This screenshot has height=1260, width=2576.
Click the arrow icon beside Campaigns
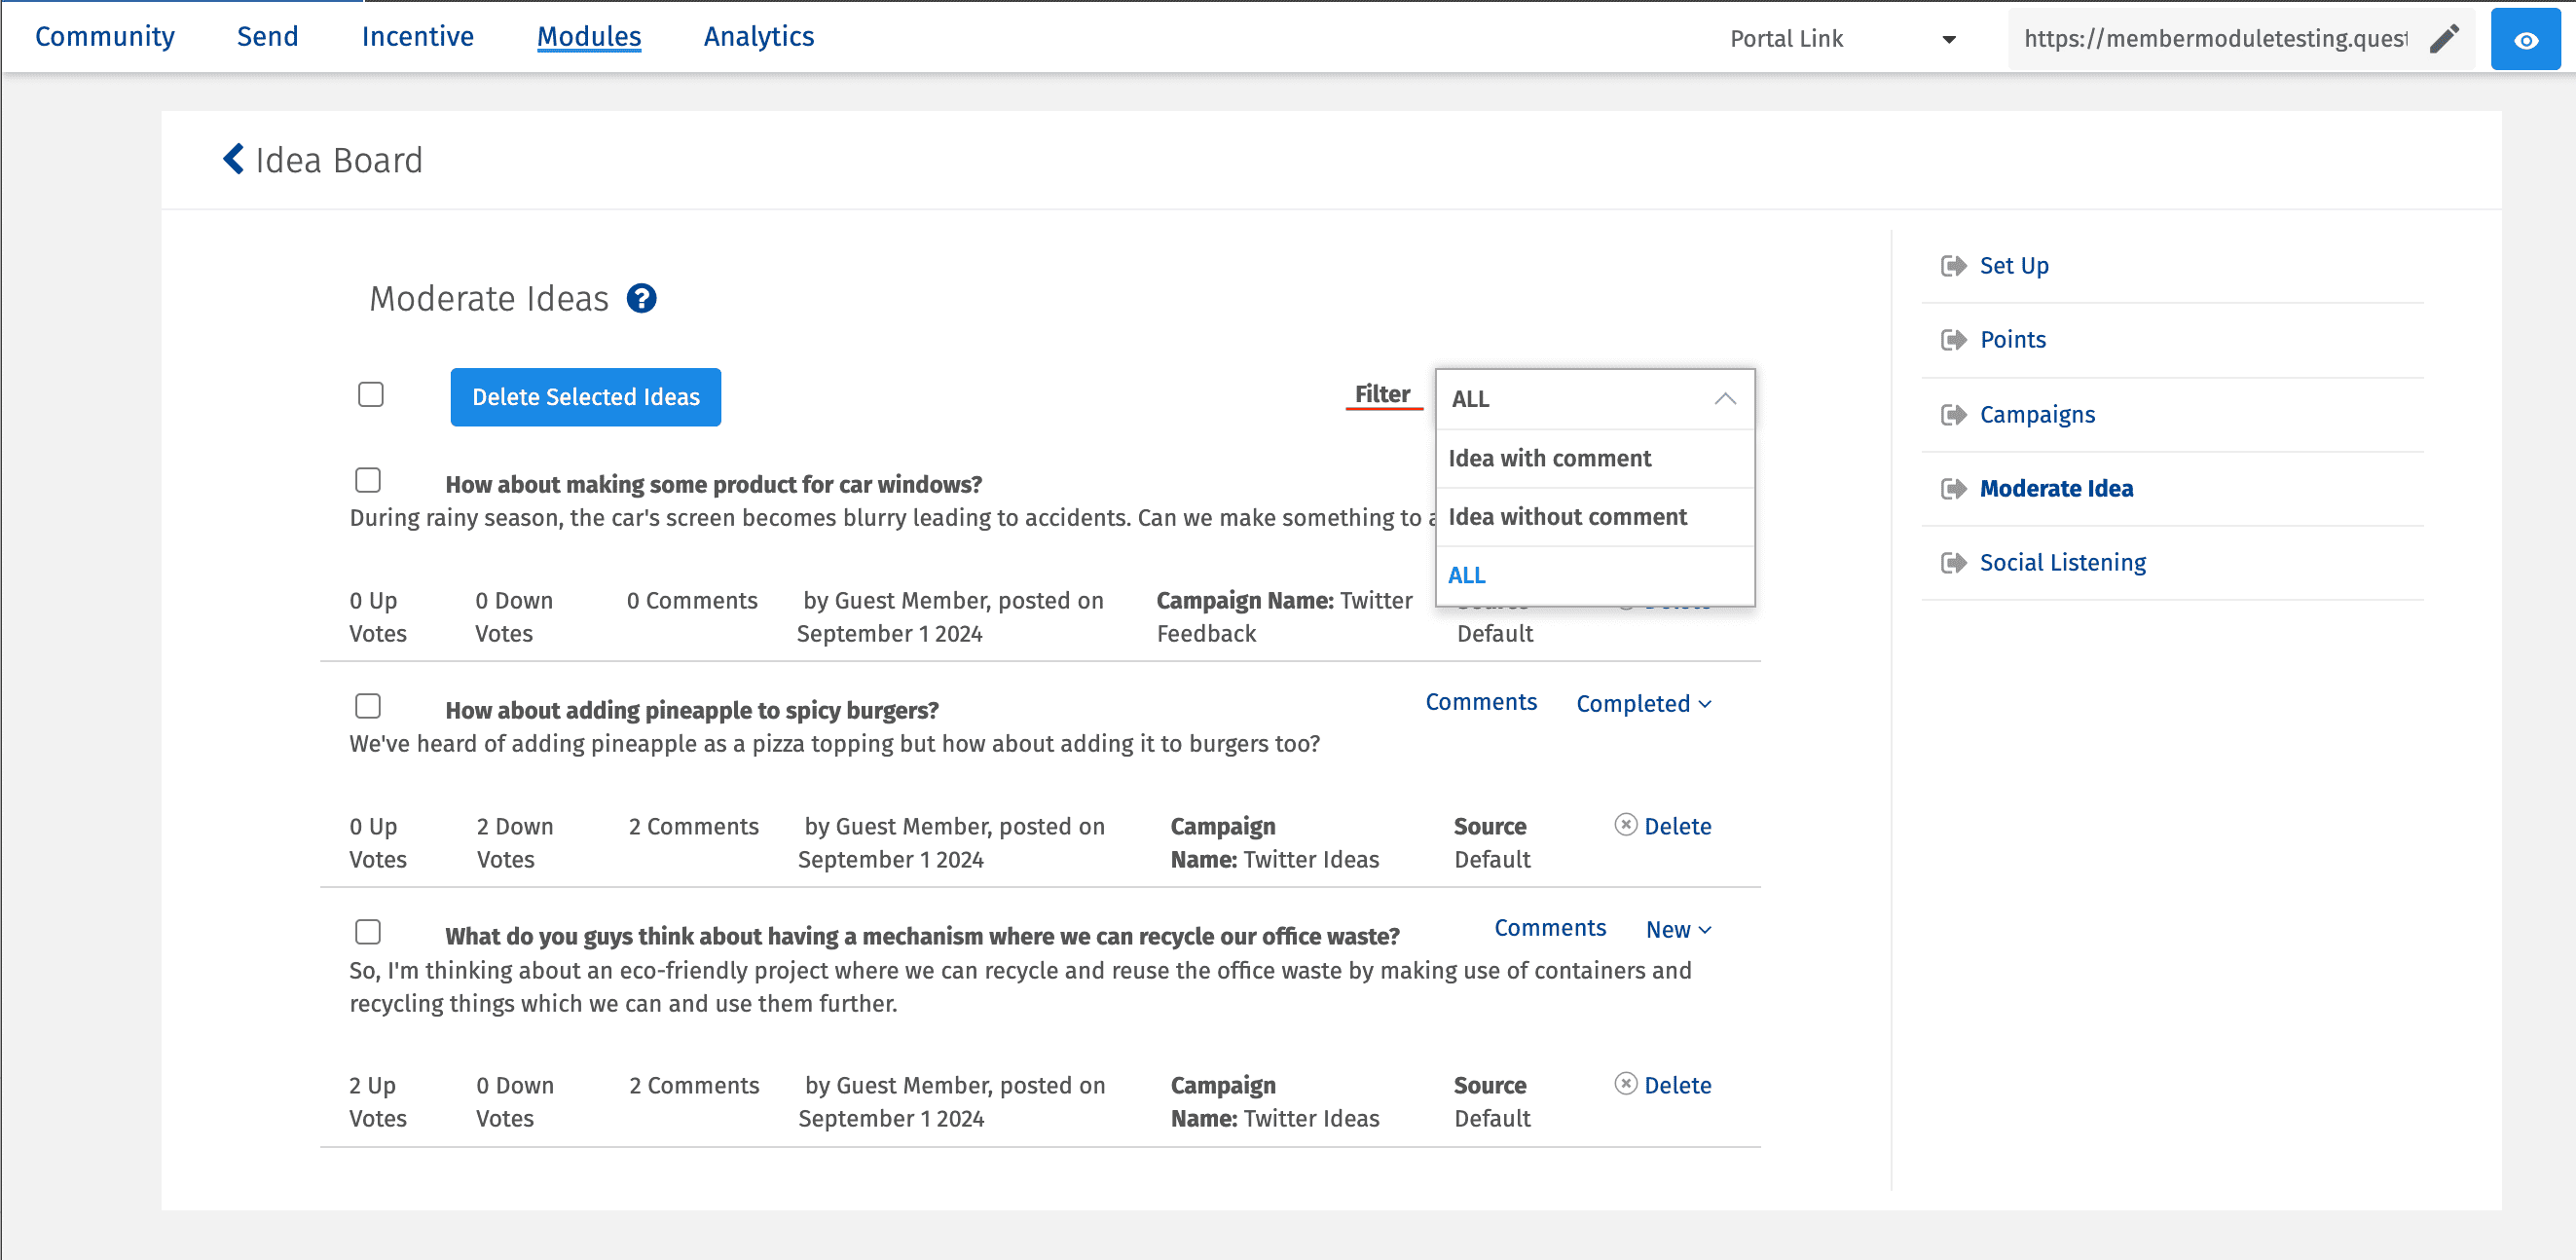1952,415
